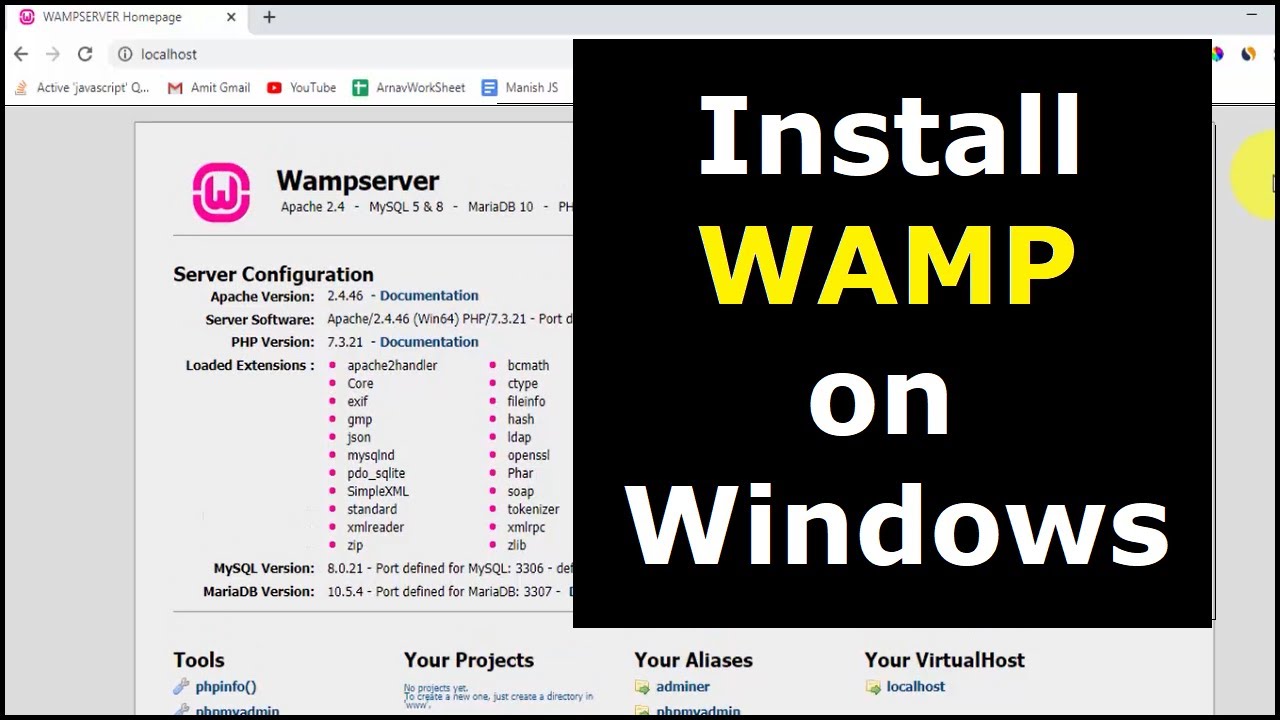This screenshot has height=720, width=1280.
Task: Open the ArnavWorkSheet bookmark
Action: [x=408, y=88]
